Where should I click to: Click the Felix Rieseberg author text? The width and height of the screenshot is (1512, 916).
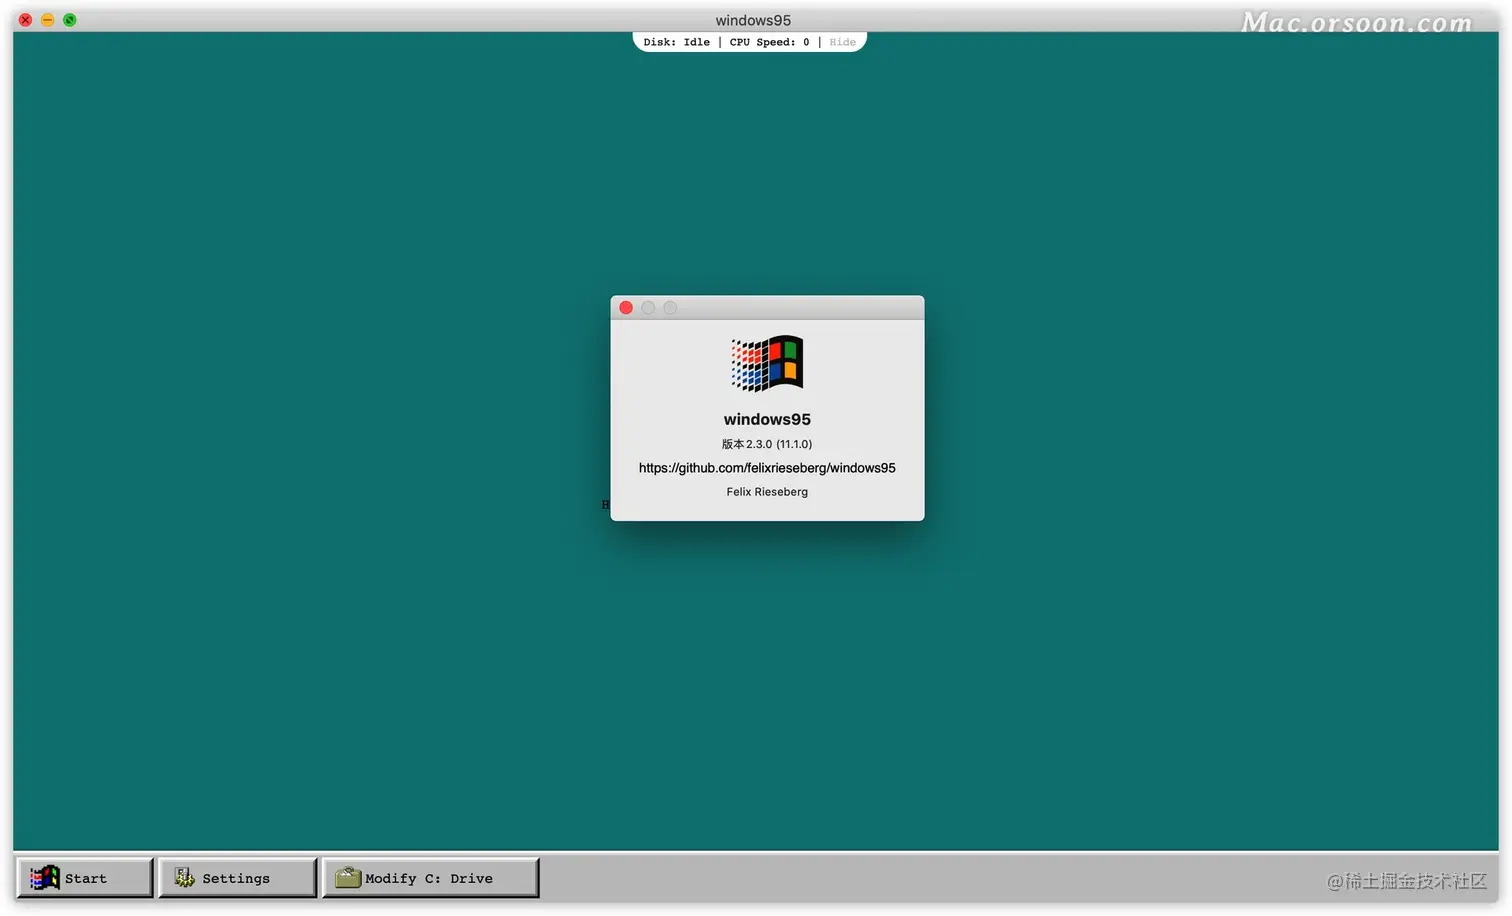767,492
